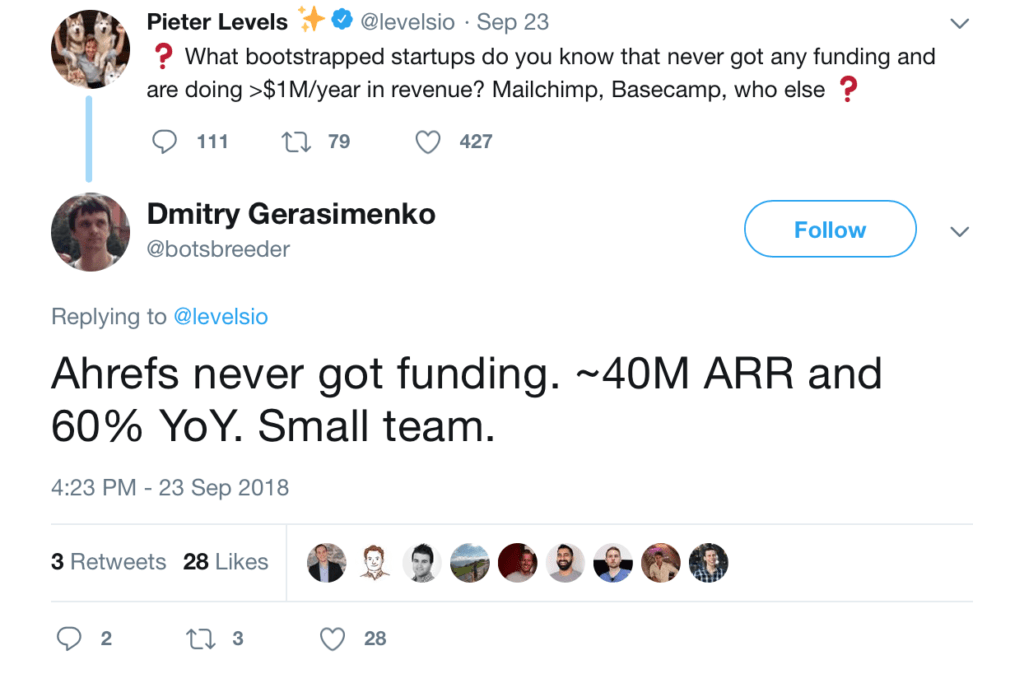The height and width of the screenshot is (683, 1024).
Task: Retweet Pieter Levels' original tweet
Action: [296, 141]
